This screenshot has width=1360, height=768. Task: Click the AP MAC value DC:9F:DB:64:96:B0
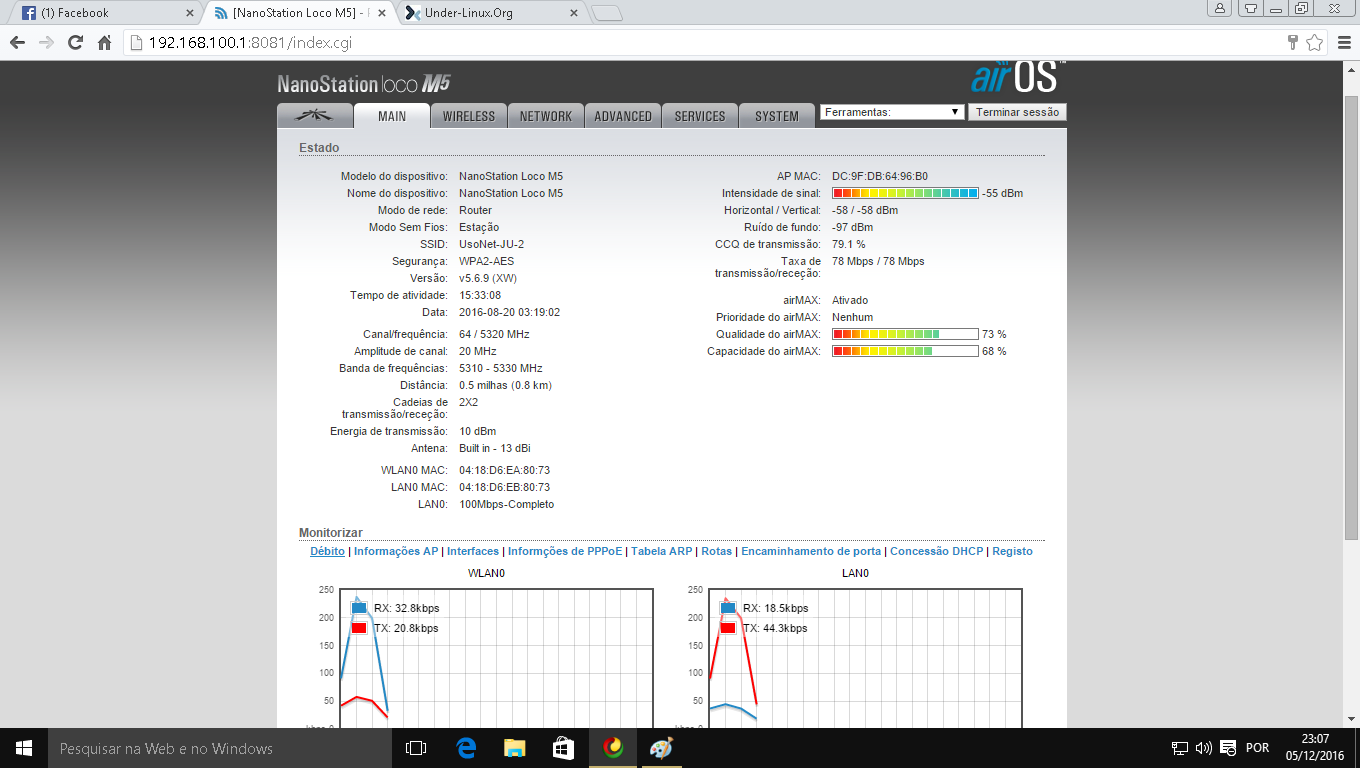pos(880,176)
